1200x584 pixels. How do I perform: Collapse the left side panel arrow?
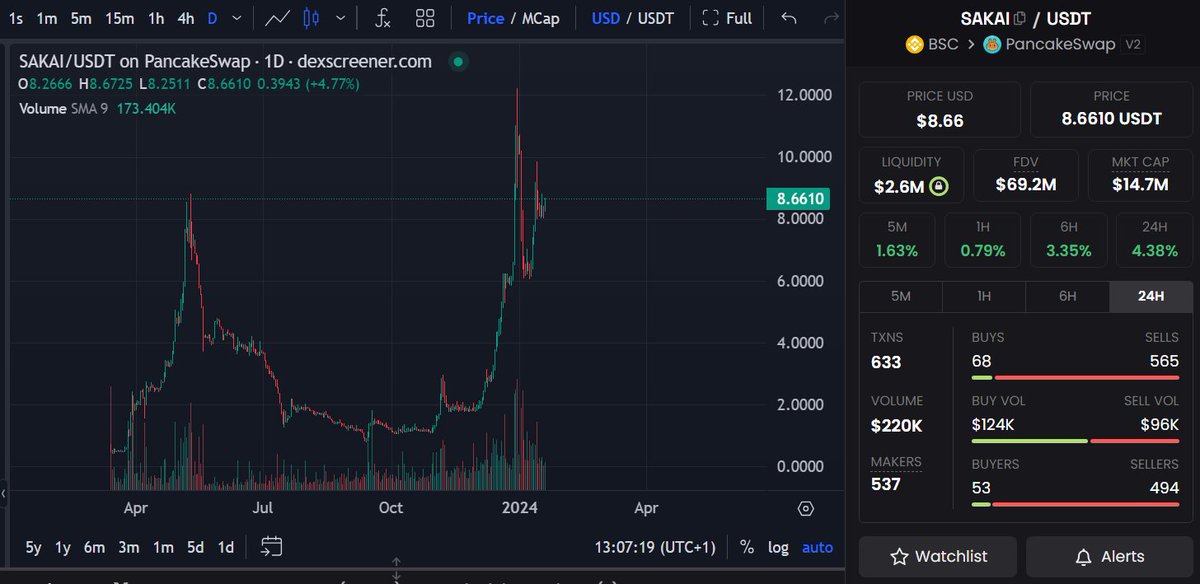click(x=4, y=493)
